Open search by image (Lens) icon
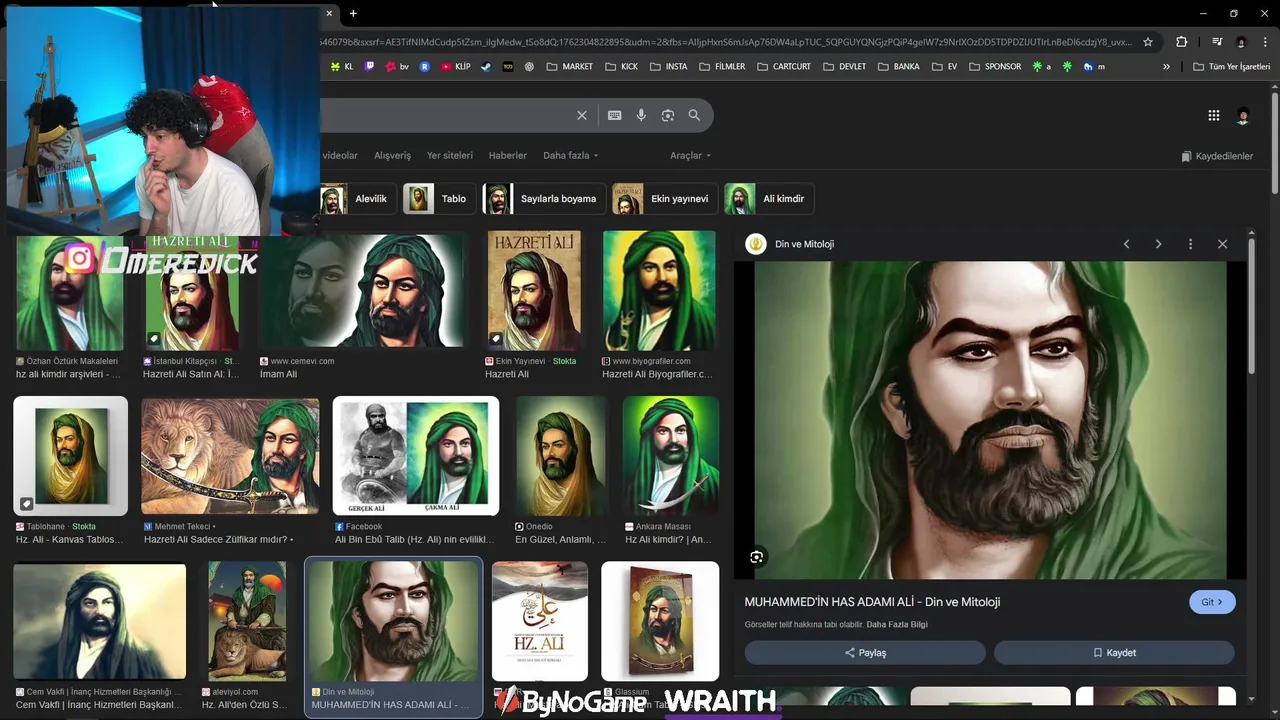Image resolution: width=1280 pixels, height=720 pixels. tap(668, 115)
